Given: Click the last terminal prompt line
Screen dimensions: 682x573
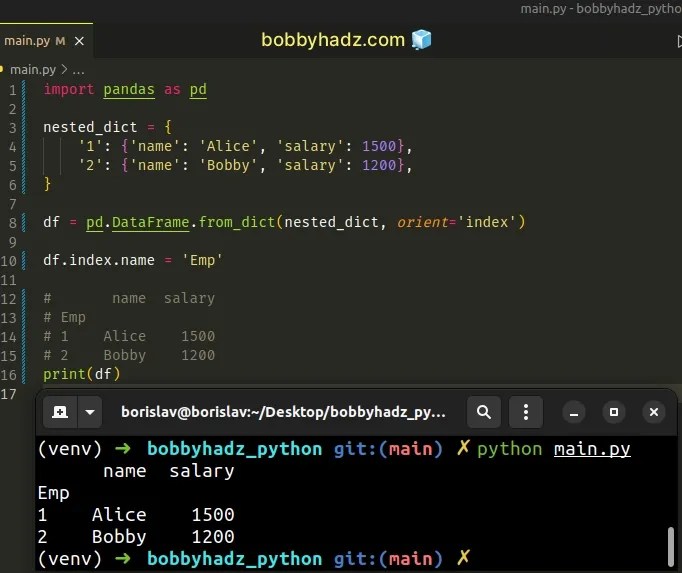Looking at the screenshot, I should pos(254,559).
